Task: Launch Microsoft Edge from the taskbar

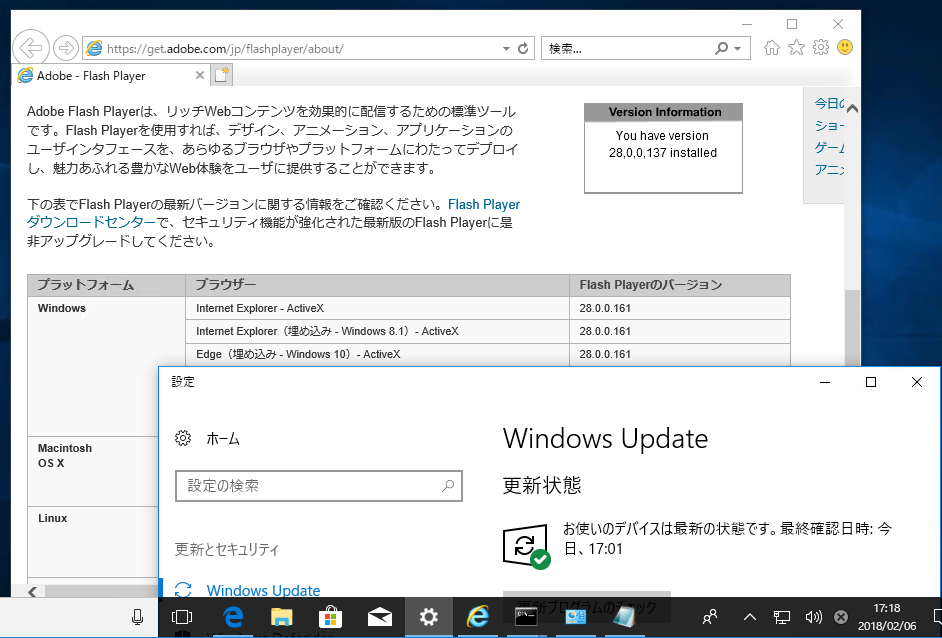Action: (233, 617)
